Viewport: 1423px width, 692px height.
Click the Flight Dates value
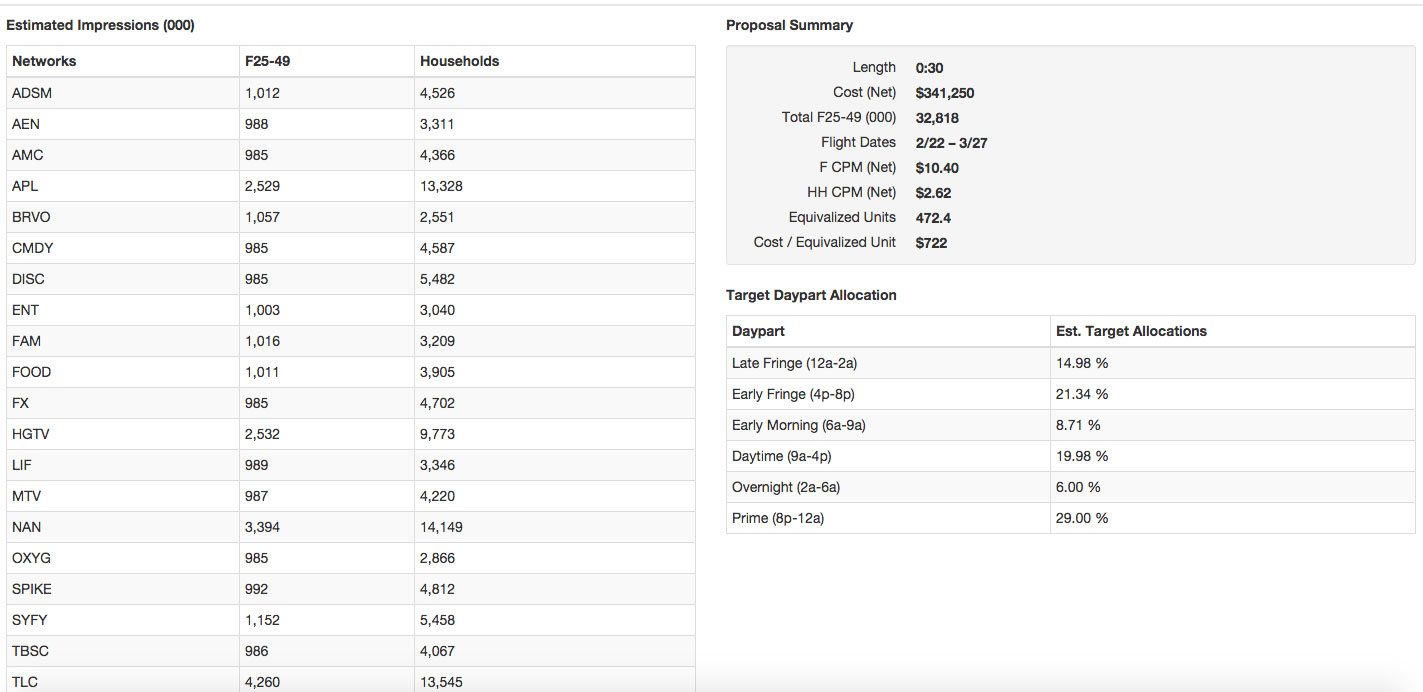click(951, 143)
